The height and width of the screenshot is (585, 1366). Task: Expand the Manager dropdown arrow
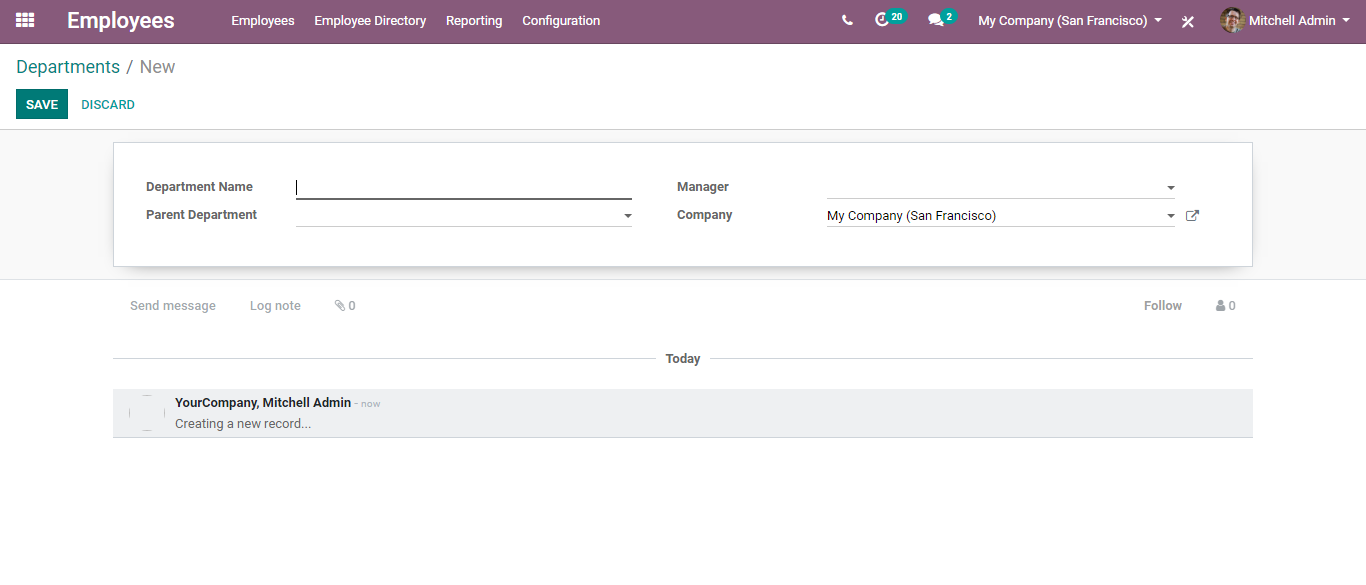coord(1170,188)
